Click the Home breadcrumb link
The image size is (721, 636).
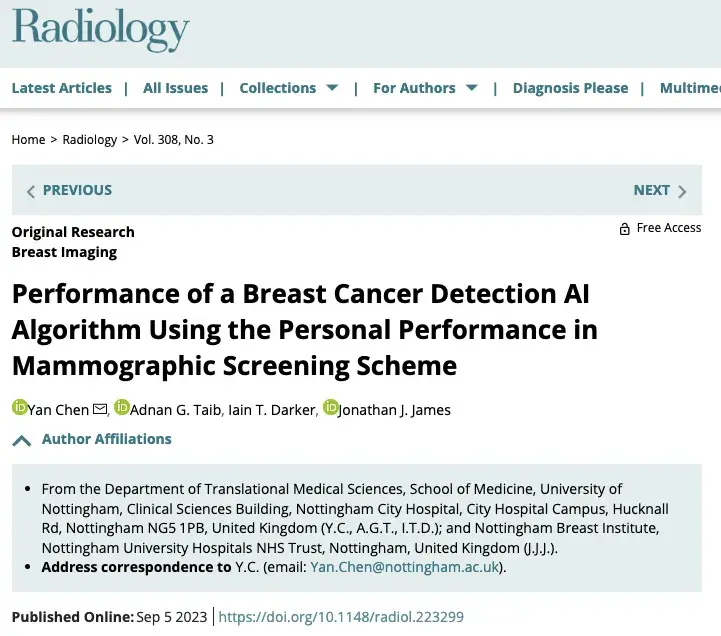(28, 140)
